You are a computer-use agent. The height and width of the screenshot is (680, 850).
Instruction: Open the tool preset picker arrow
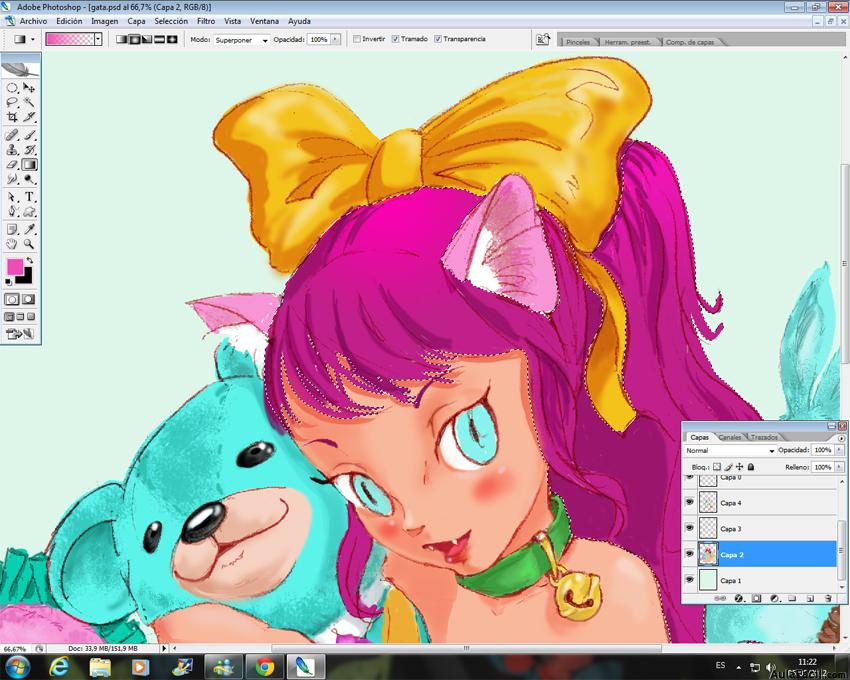tap(33, 39)
